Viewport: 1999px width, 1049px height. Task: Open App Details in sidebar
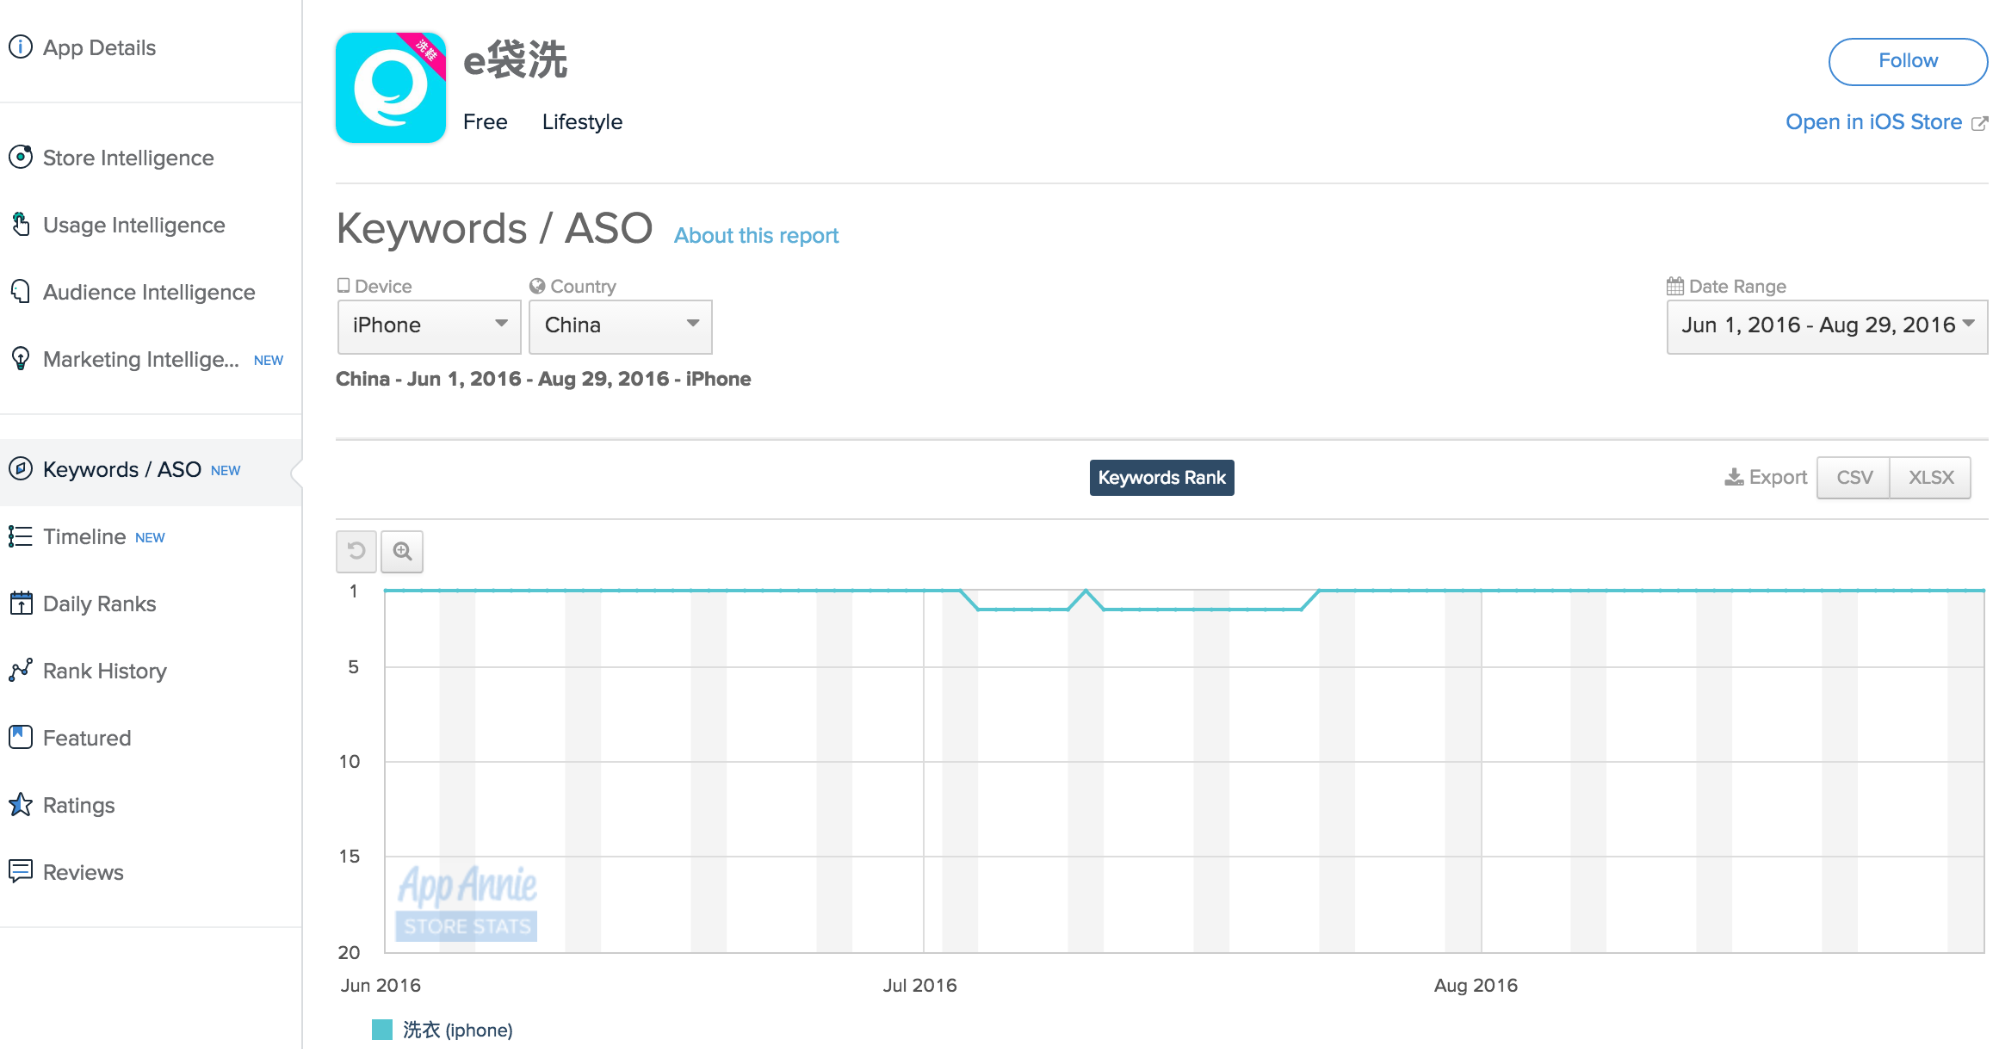[x=99, y=48]
